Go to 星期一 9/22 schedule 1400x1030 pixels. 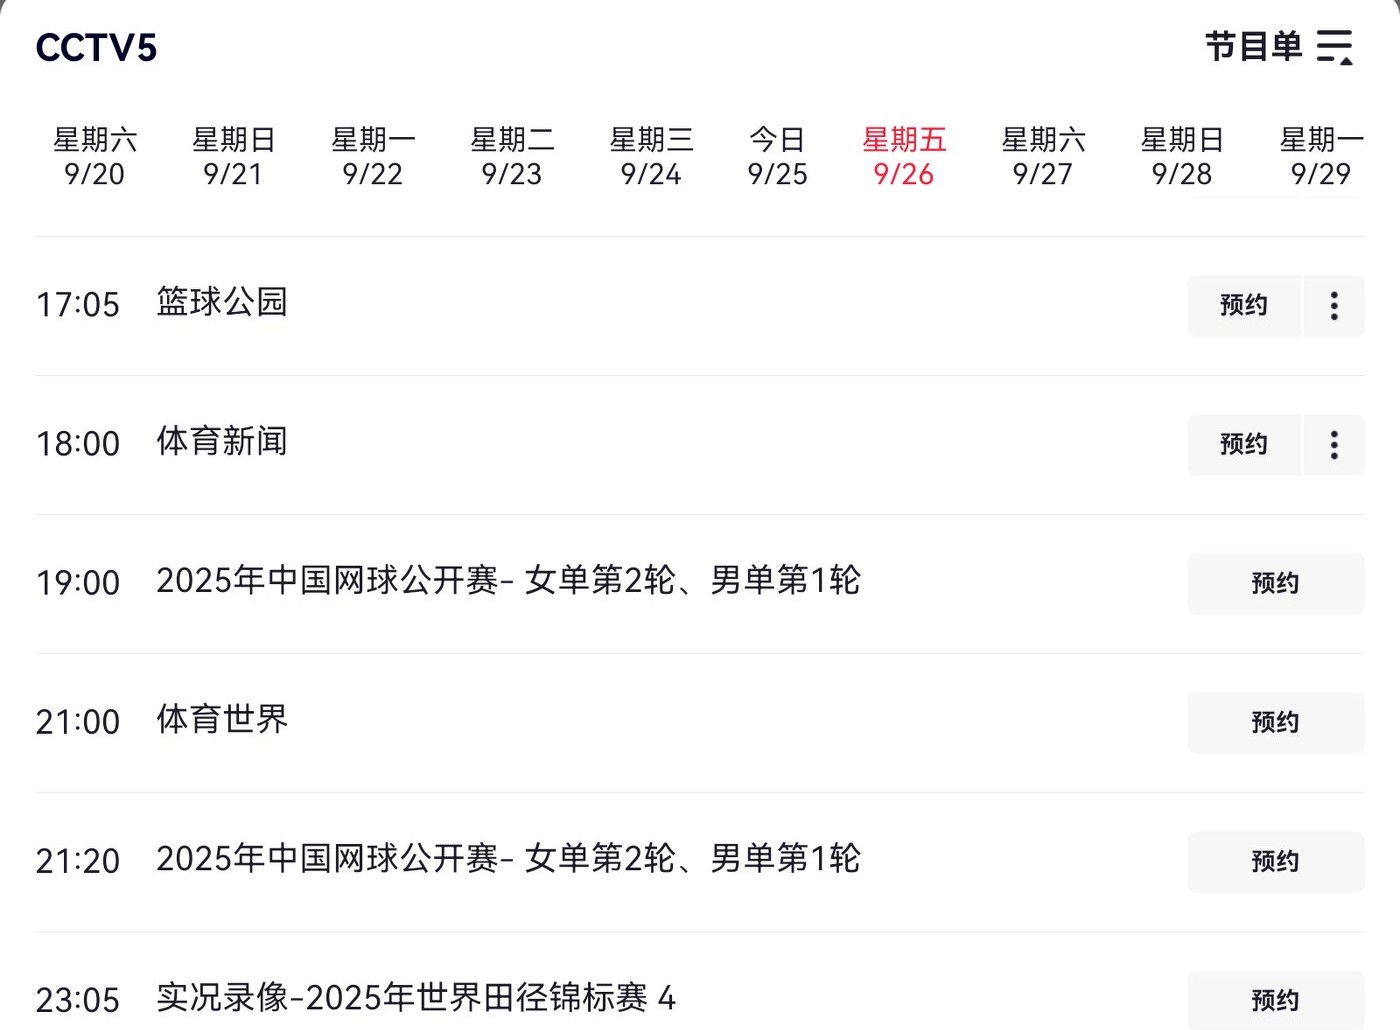373,156
